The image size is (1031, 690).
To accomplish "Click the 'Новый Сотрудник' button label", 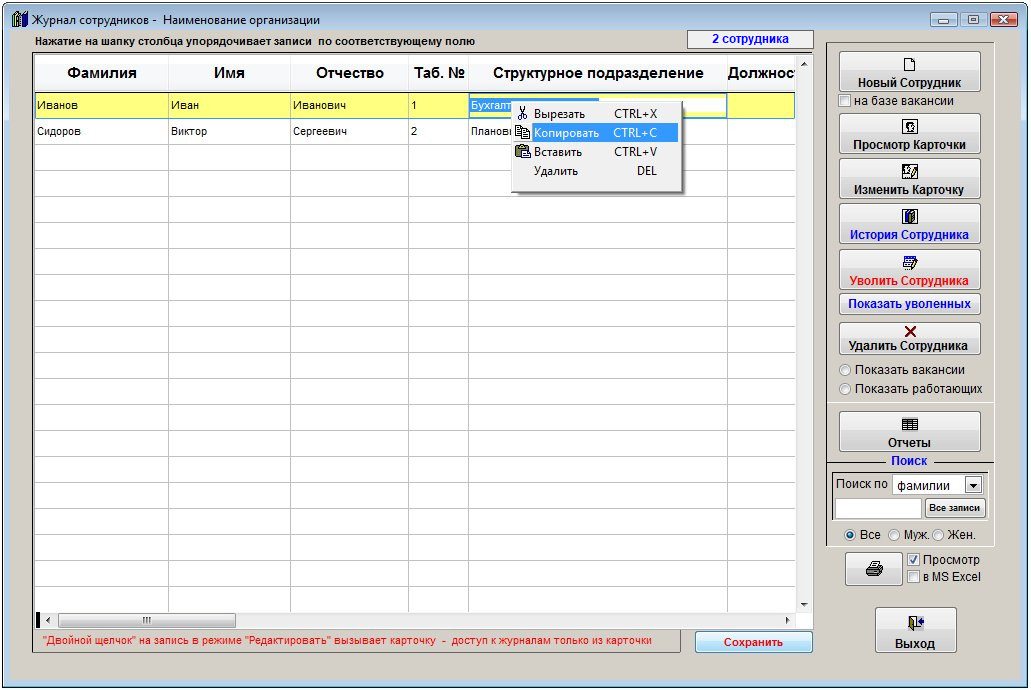I will point(909,83).
